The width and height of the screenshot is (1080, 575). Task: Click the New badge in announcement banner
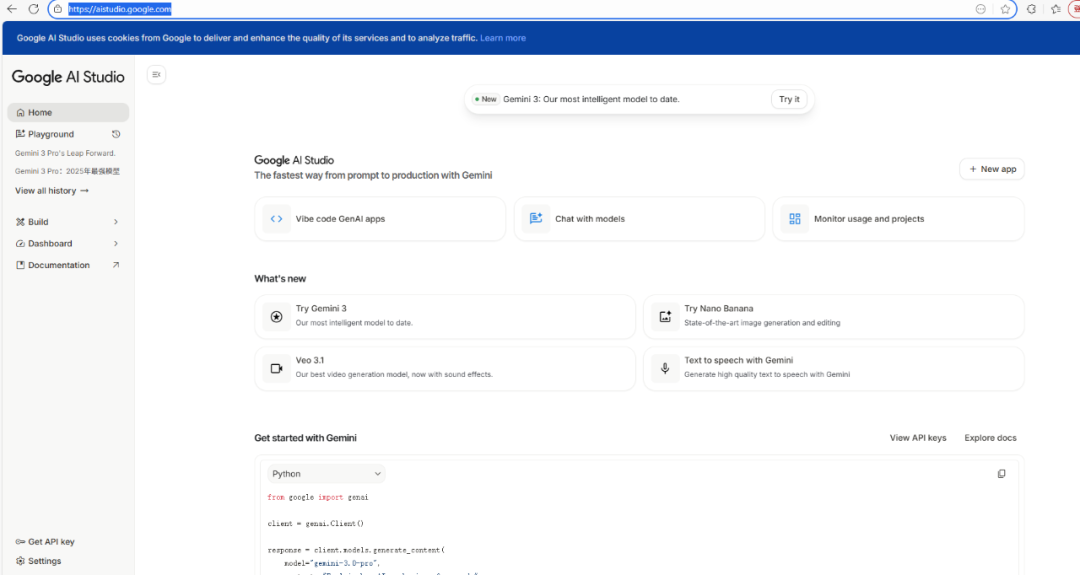tap(486, 99)
